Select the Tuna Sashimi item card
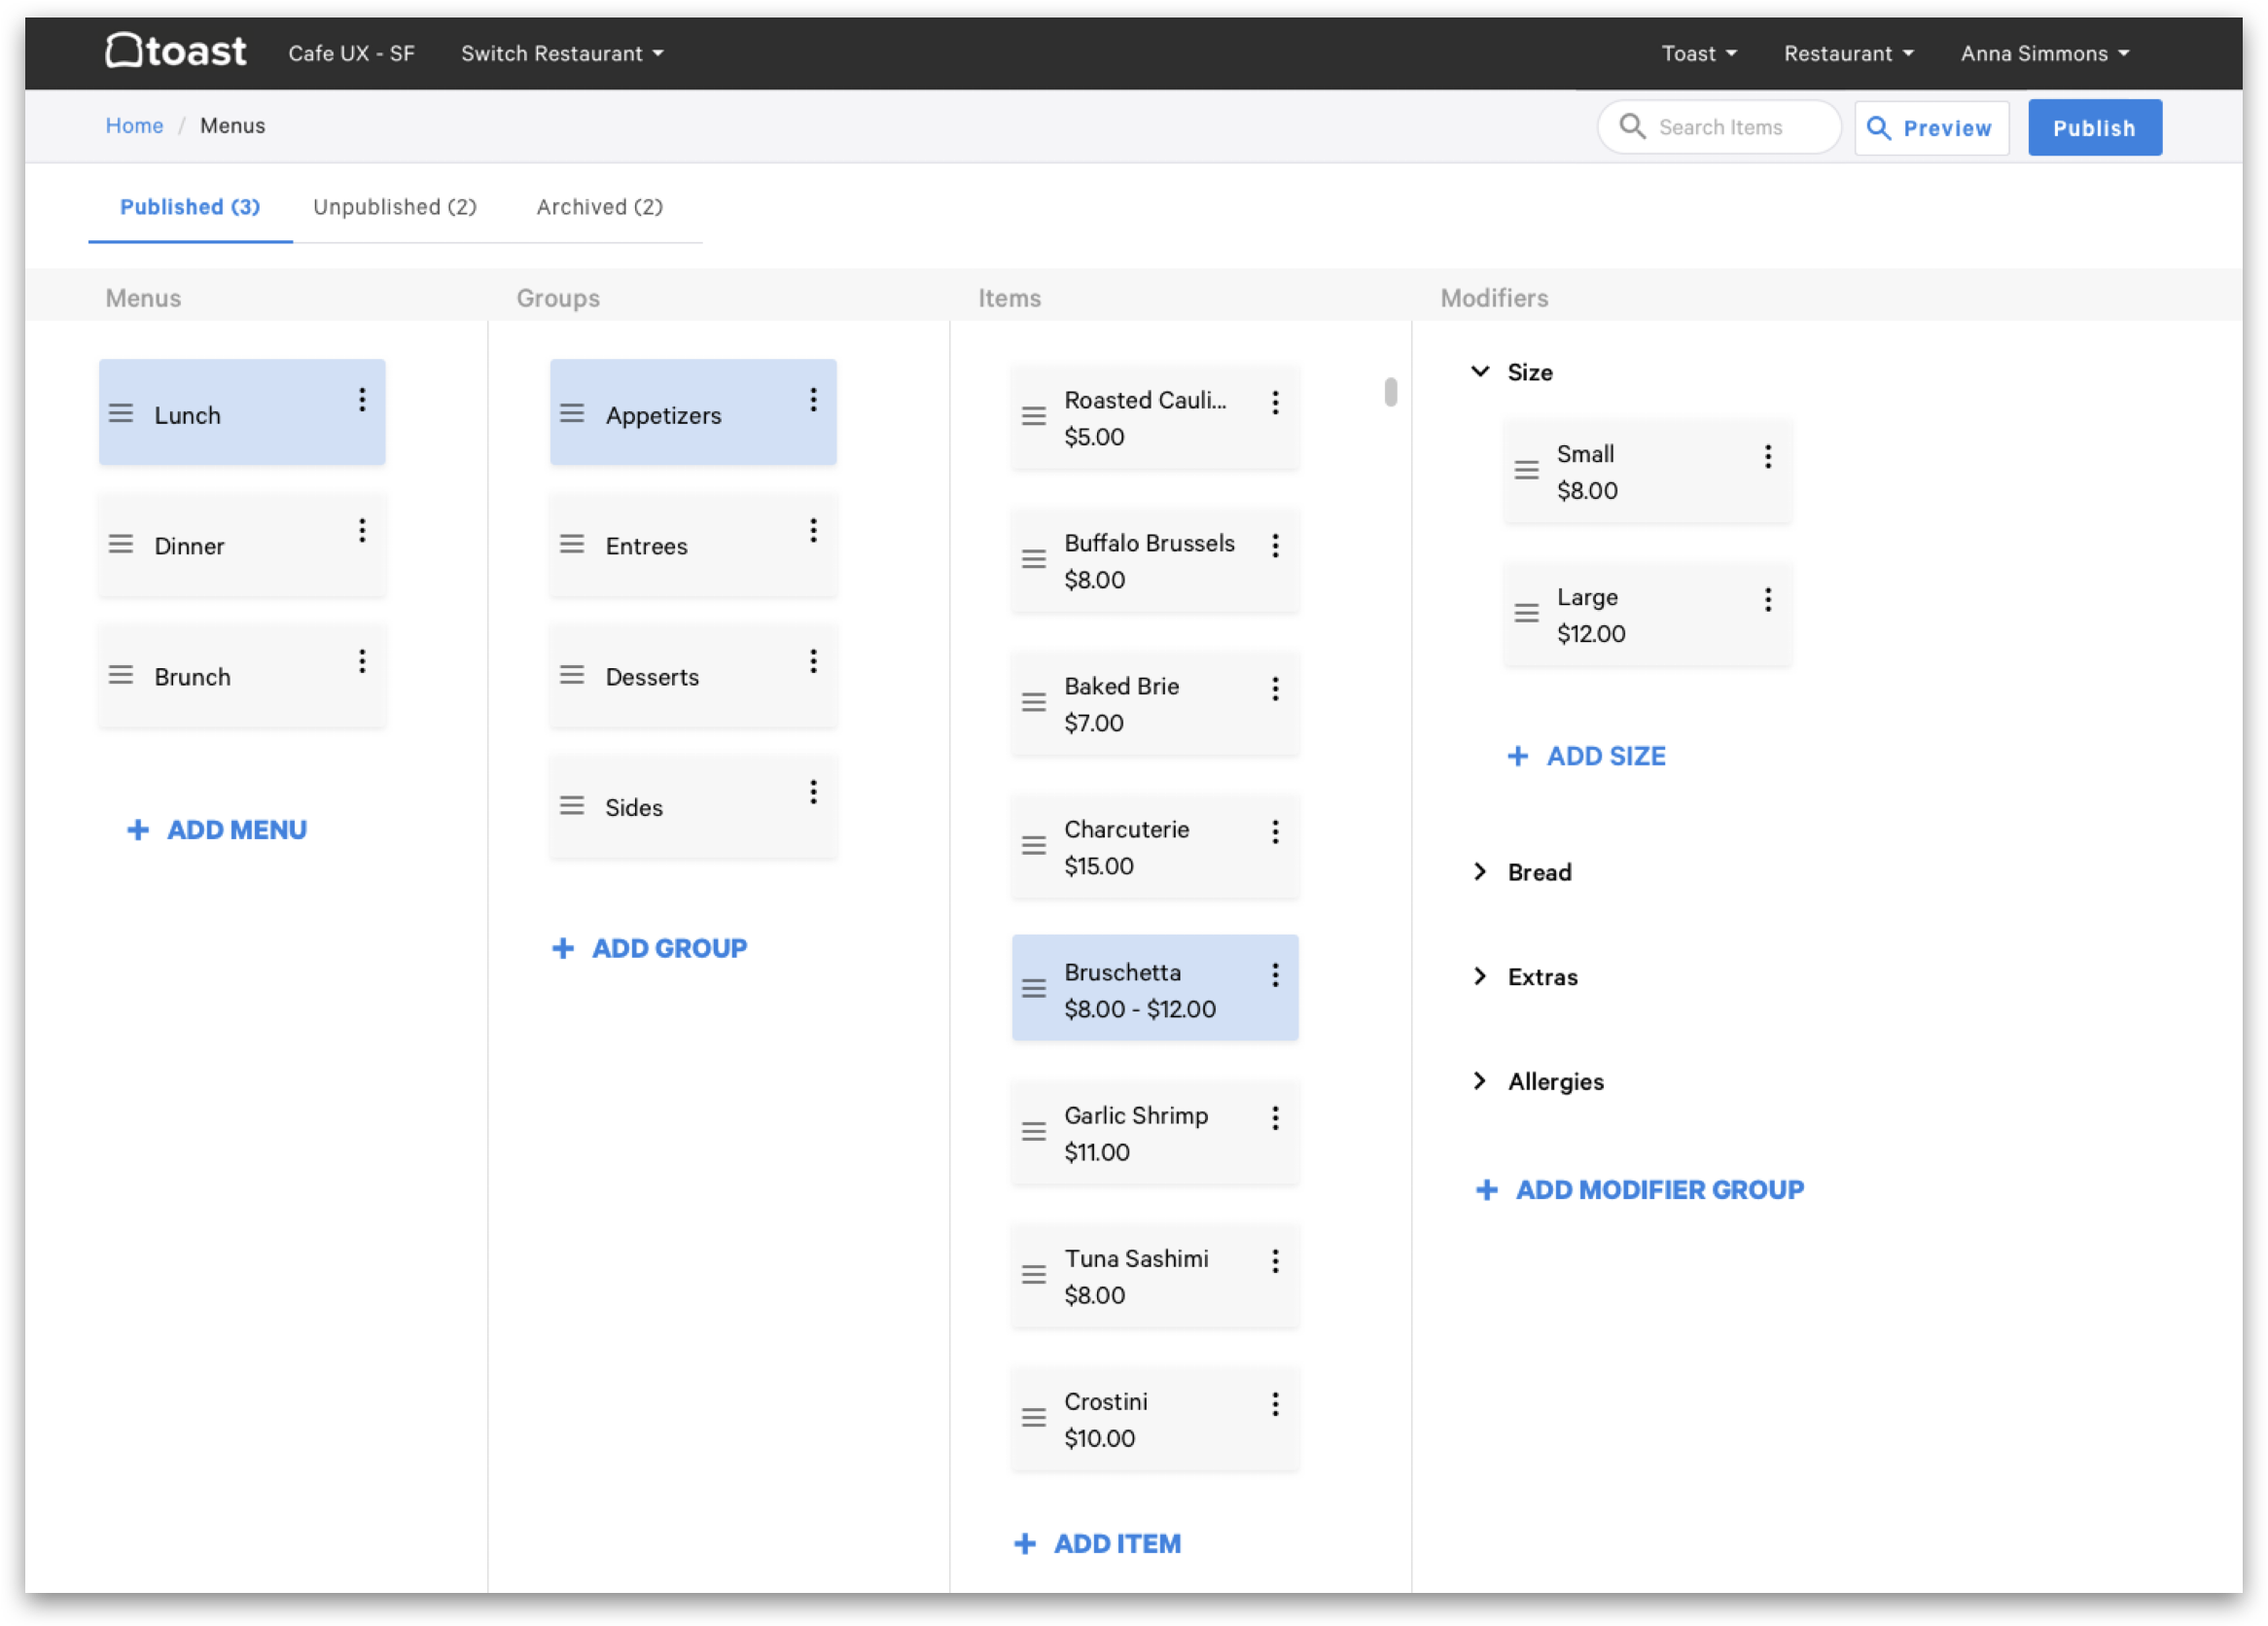The width and height of the screenshot is (2268, 1626). pyautogui.click(x=1155, y=1274)
